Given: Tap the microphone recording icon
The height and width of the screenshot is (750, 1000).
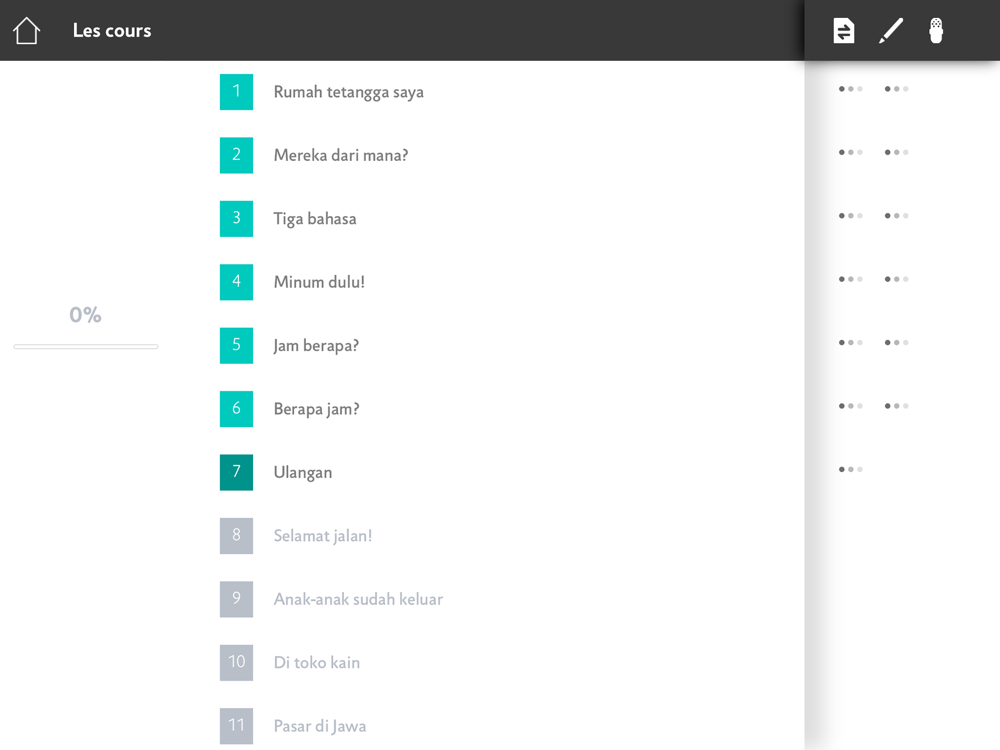Looking at the screenshot, I should tap(936, 31).
